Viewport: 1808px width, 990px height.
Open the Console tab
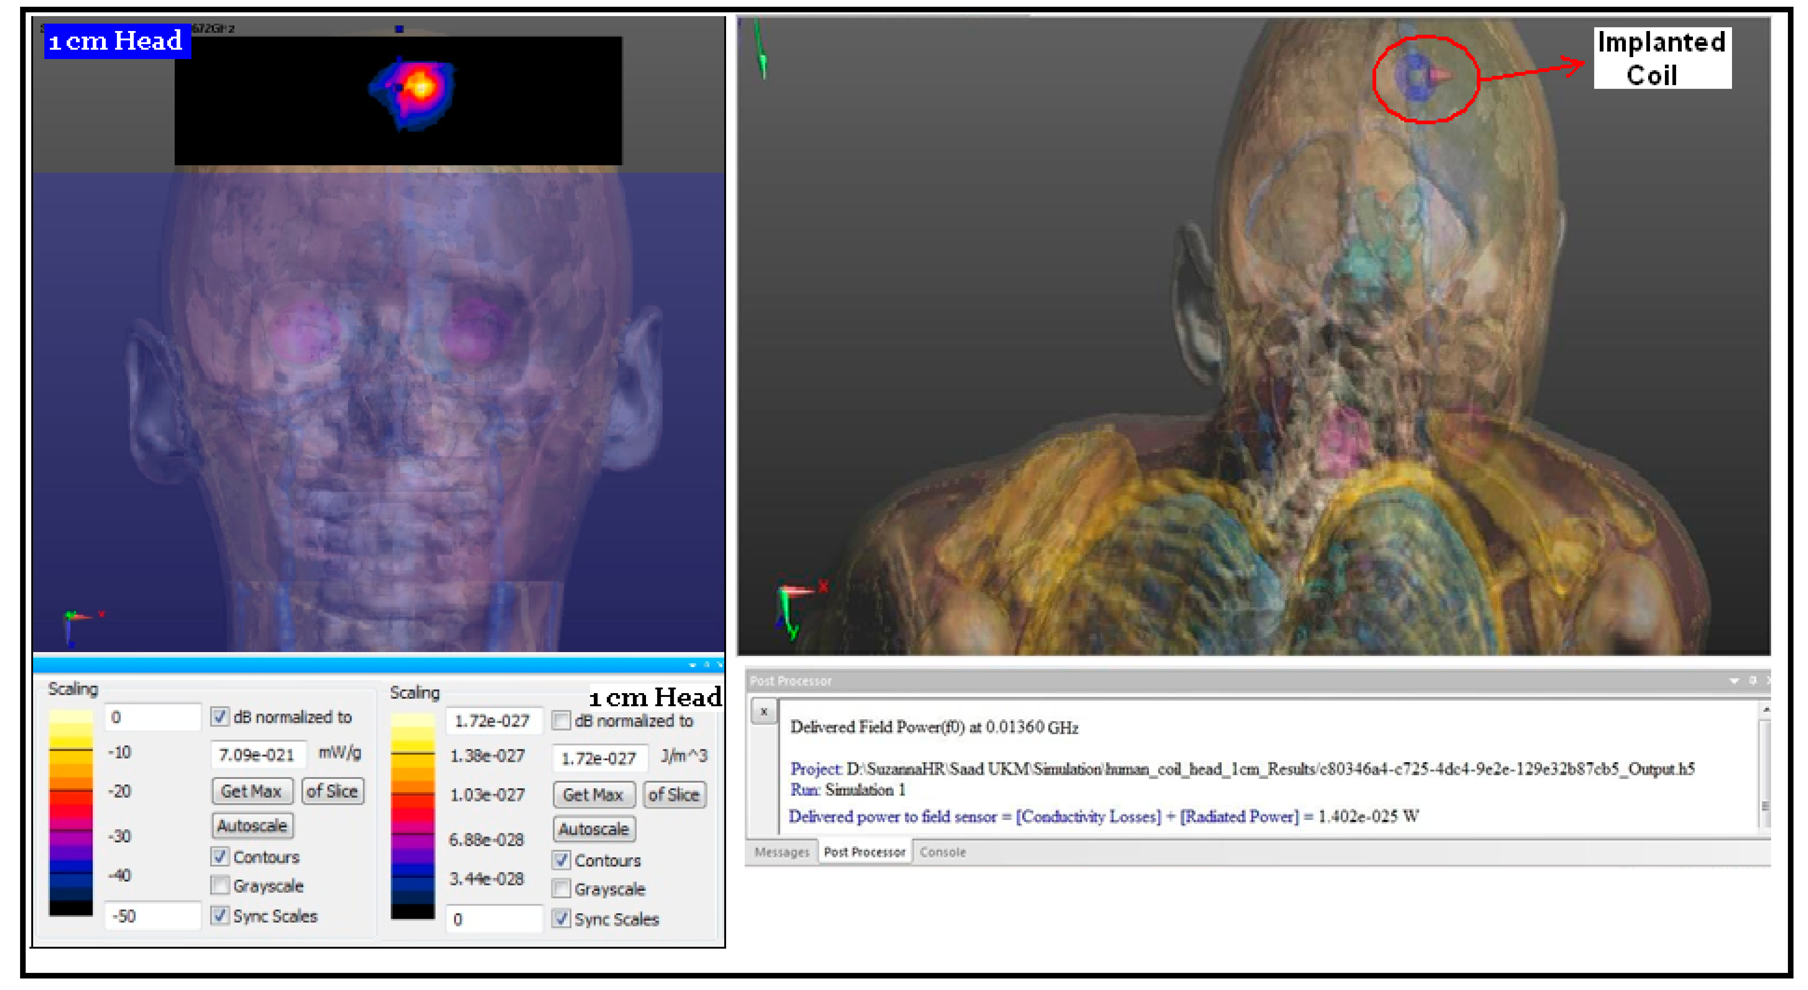click(x=942, y=853)
